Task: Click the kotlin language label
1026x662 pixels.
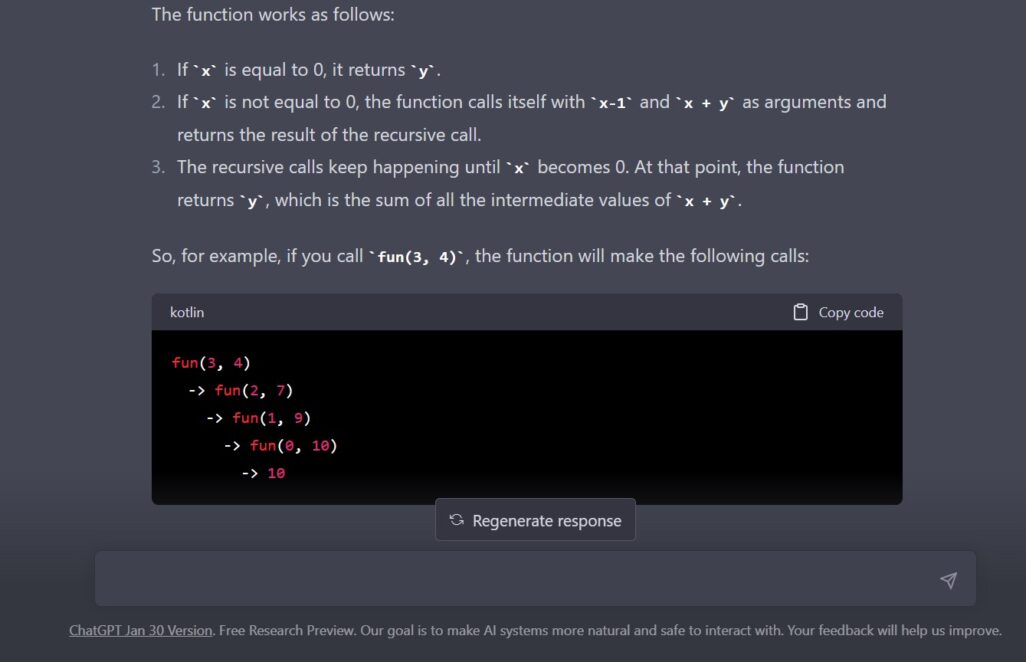Action: [x=187, y=313]
